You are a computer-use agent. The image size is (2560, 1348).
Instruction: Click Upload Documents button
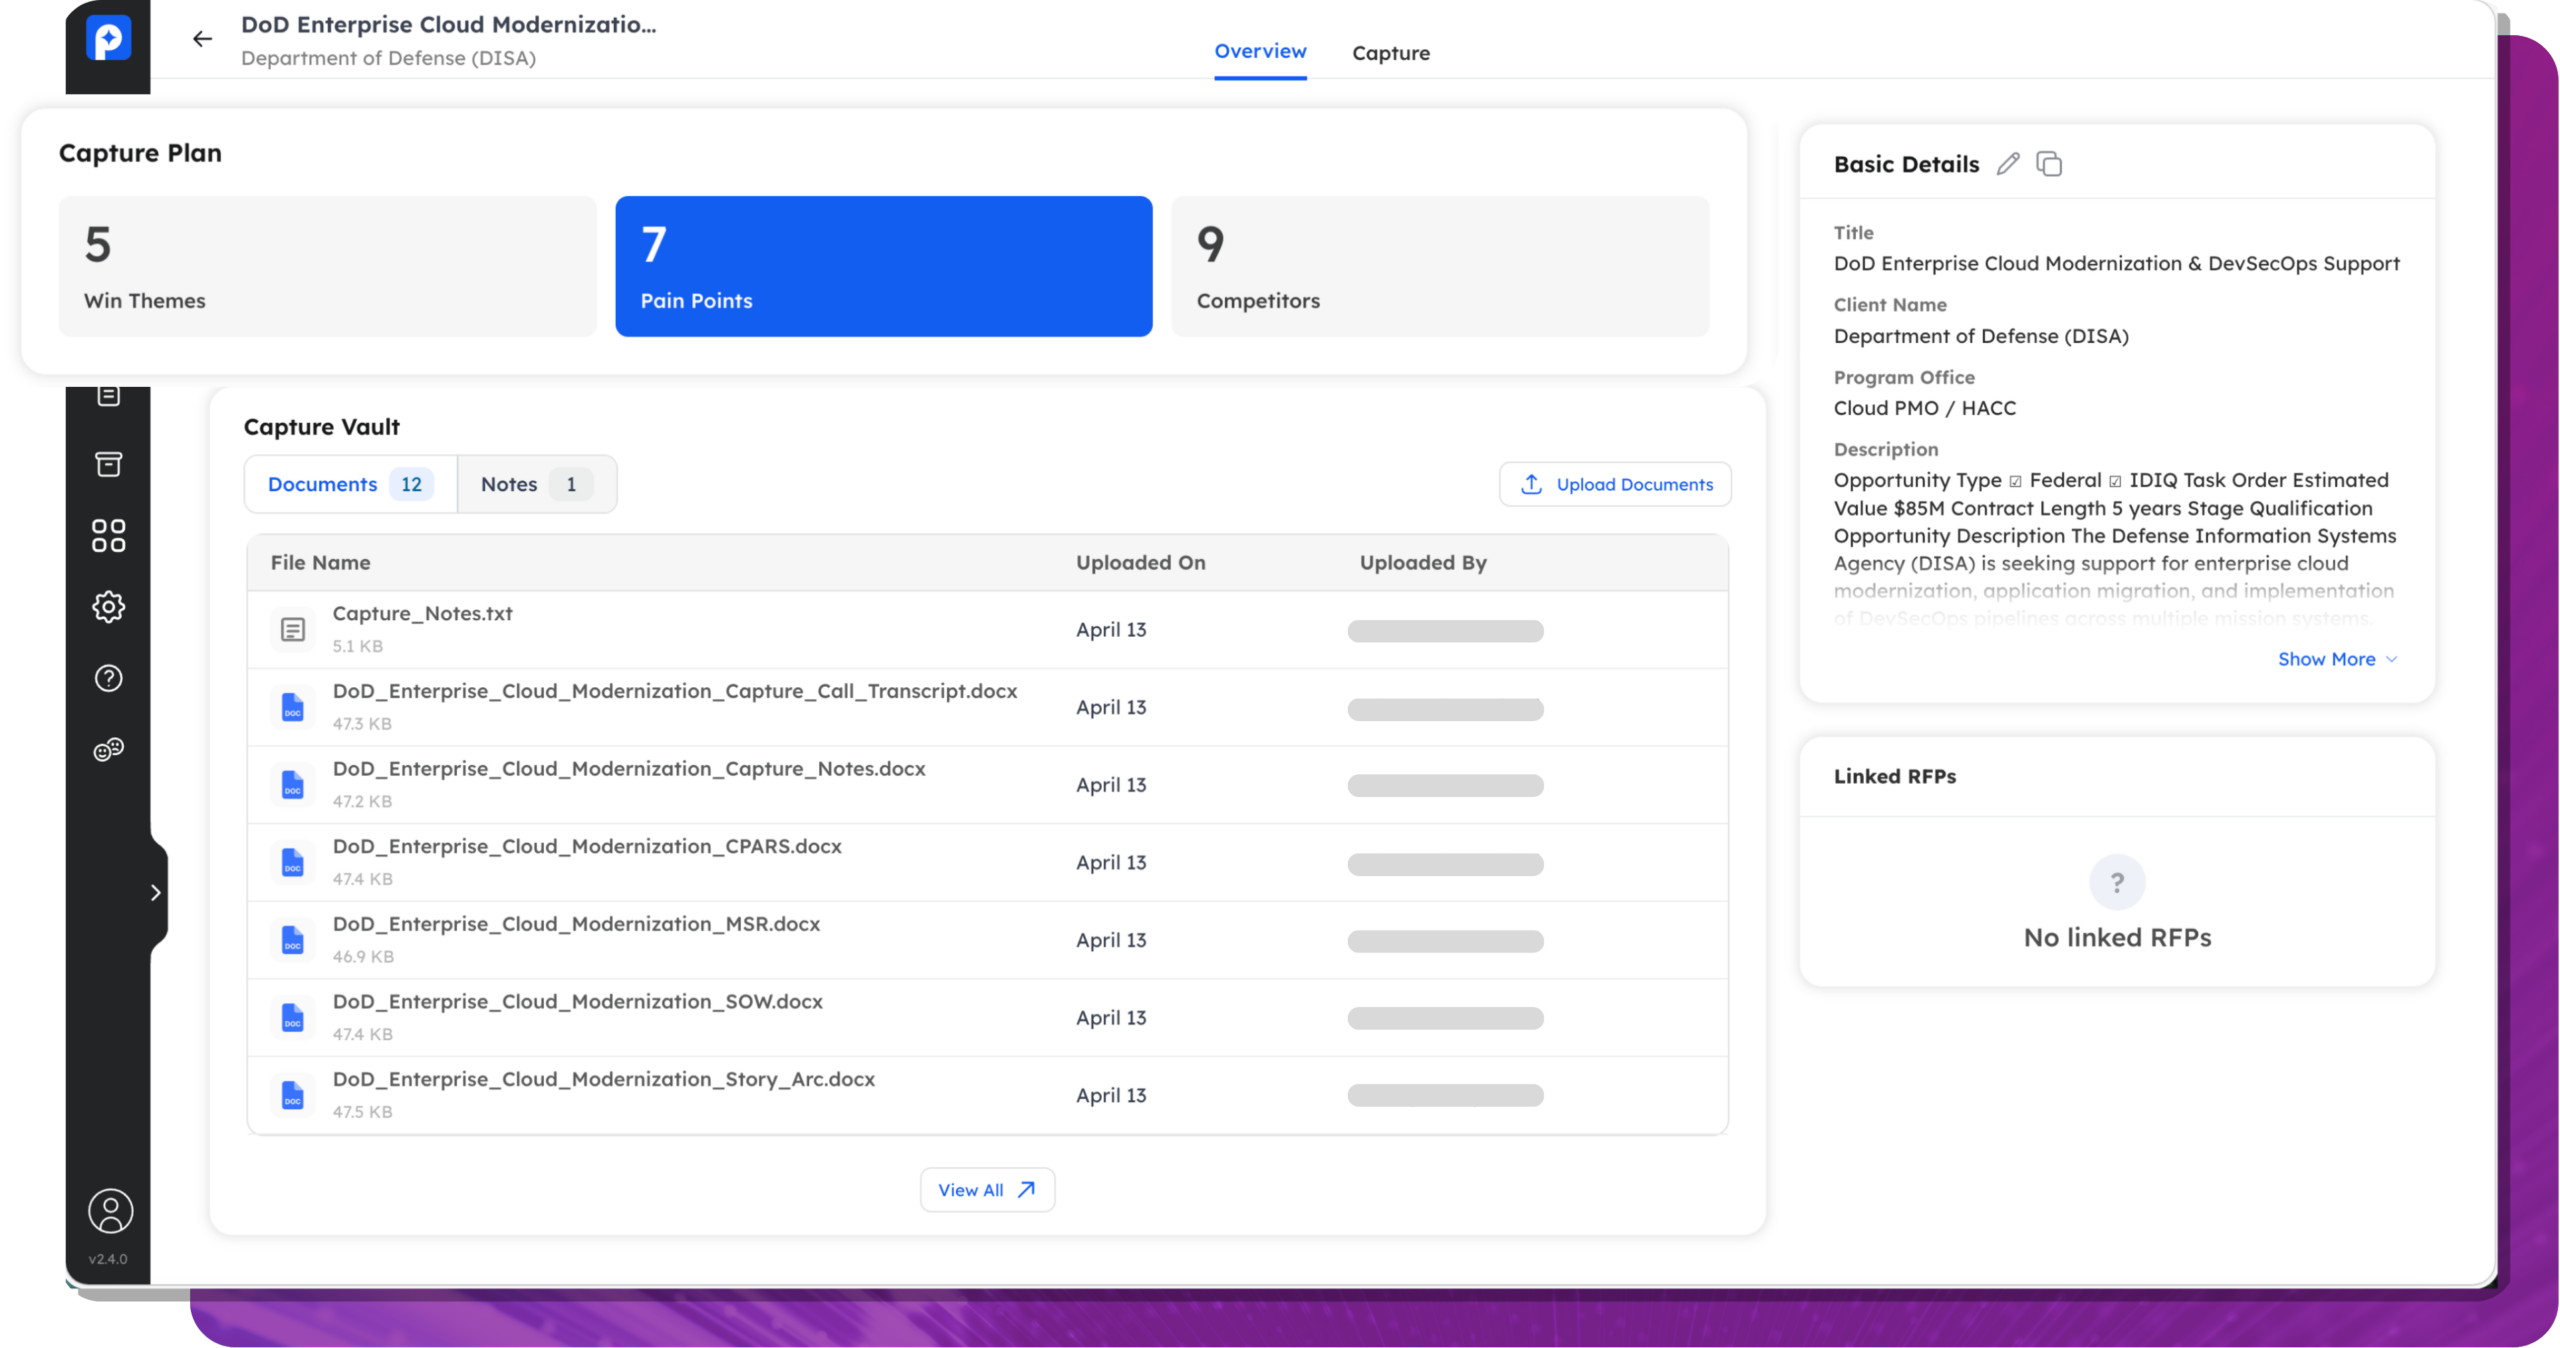1614,484
